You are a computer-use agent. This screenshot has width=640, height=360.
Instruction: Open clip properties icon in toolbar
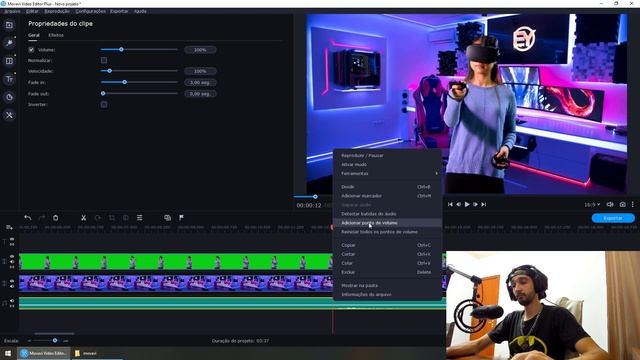point(140,218)
